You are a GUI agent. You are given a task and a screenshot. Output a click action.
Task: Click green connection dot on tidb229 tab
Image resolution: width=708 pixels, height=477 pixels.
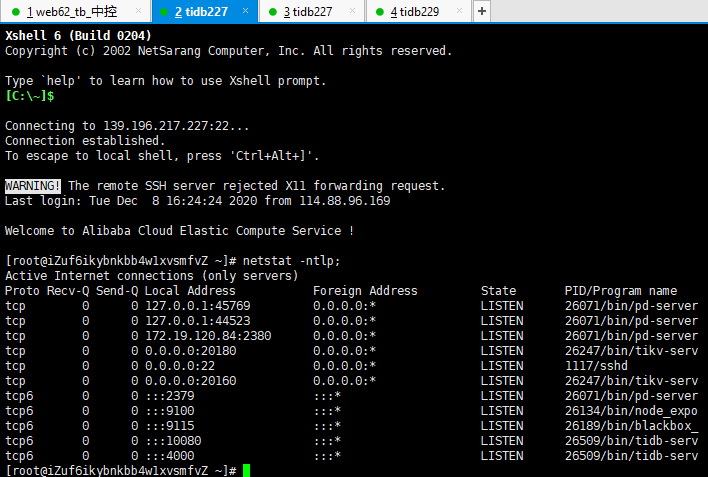(380, 12)
